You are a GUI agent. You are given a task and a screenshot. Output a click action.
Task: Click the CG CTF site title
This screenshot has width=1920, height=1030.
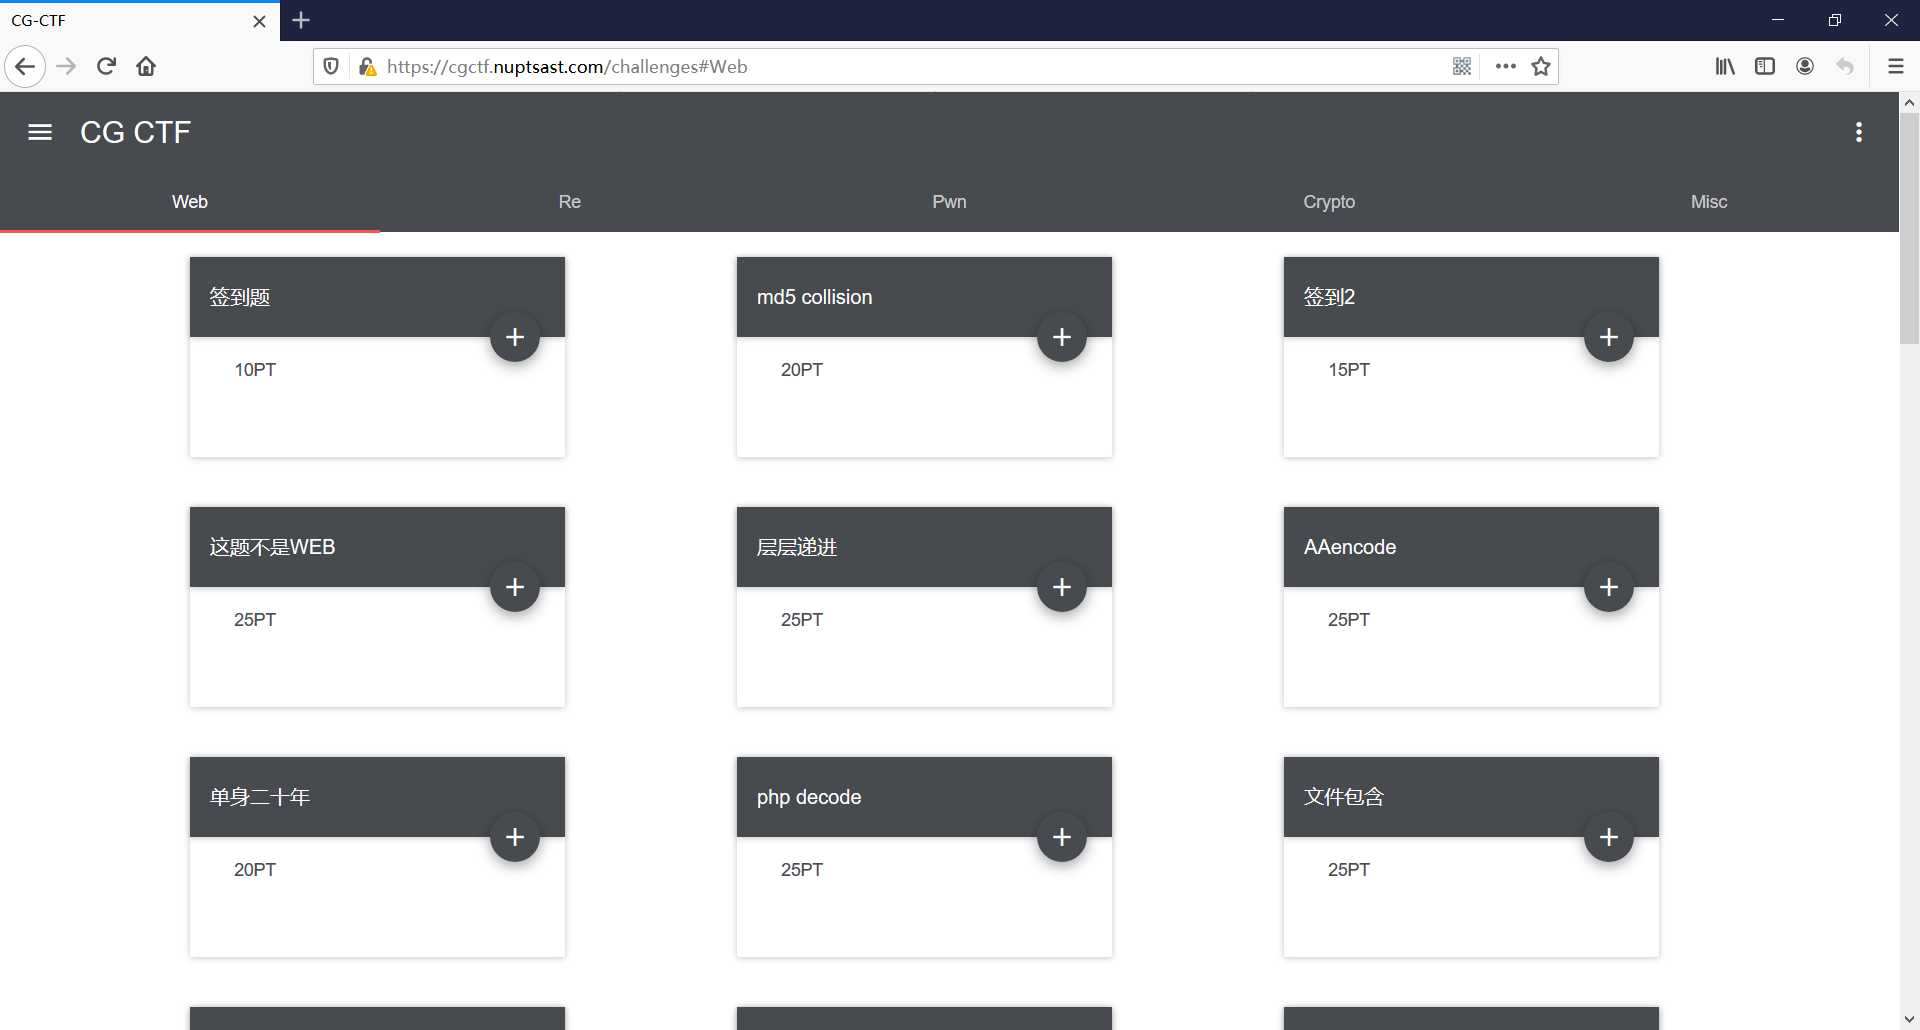(x=135, y=132)
